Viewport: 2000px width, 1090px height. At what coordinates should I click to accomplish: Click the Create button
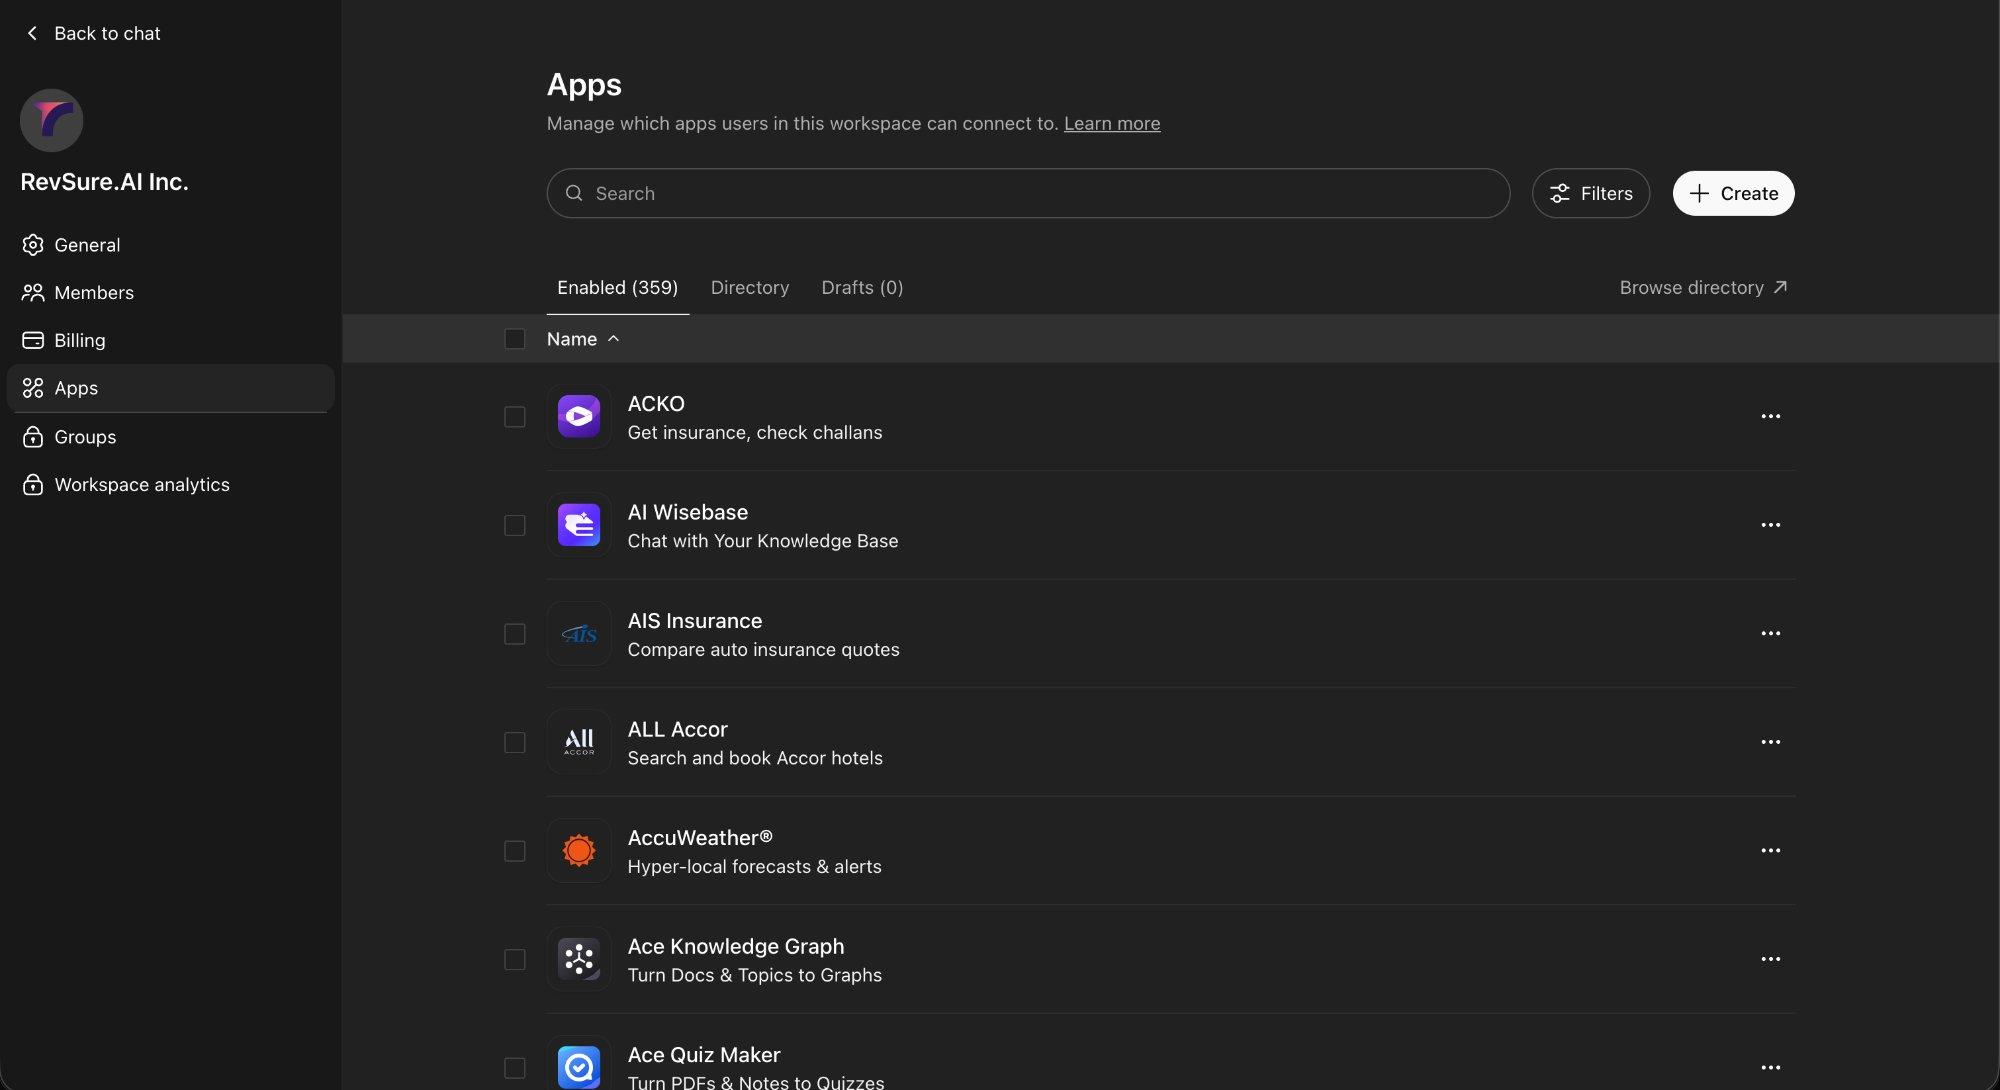(x=1733, y=193)
